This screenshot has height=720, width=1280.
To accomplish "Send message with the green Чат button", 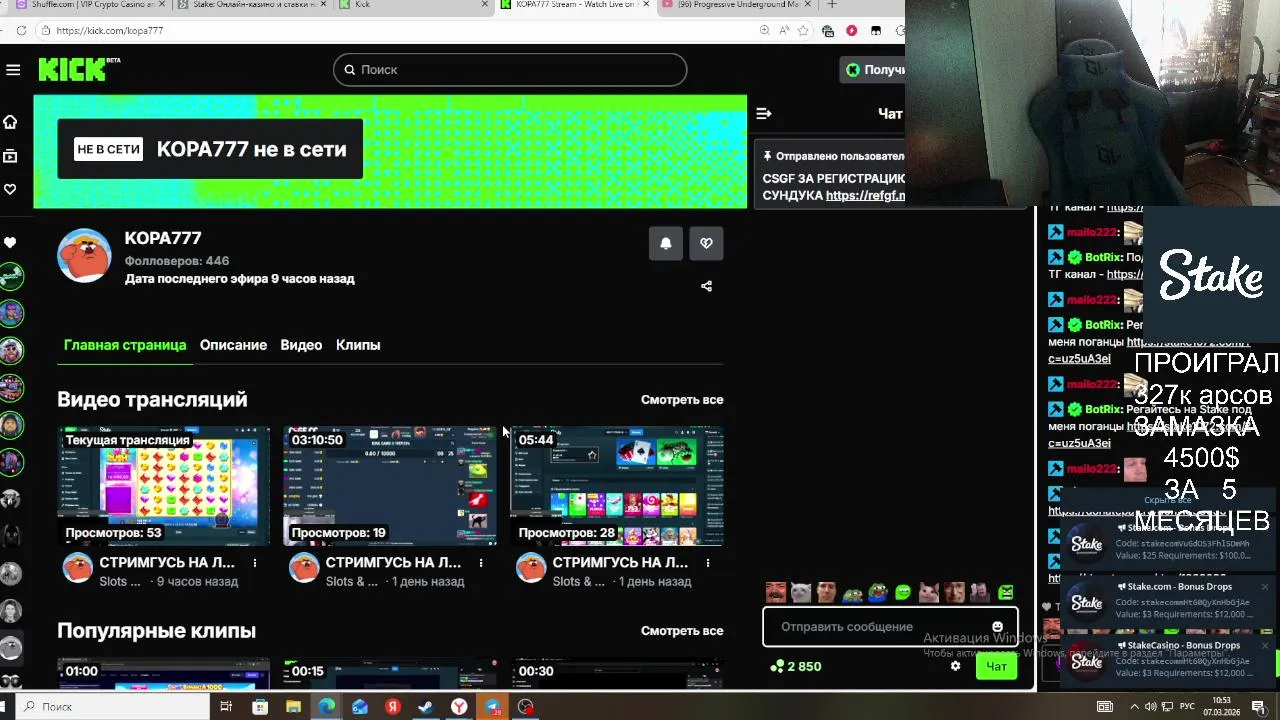I will [x=997, y=666].
